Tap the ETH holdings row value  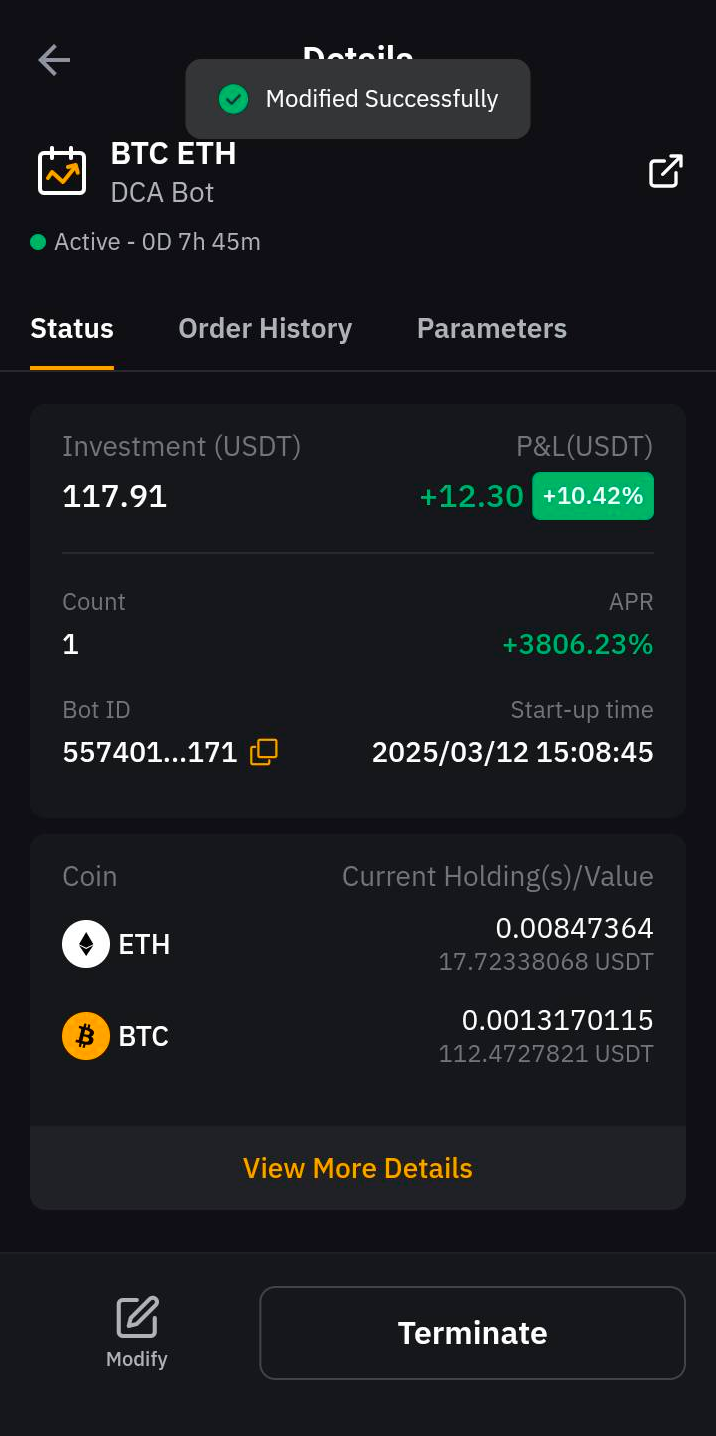[x=574, y=929]
